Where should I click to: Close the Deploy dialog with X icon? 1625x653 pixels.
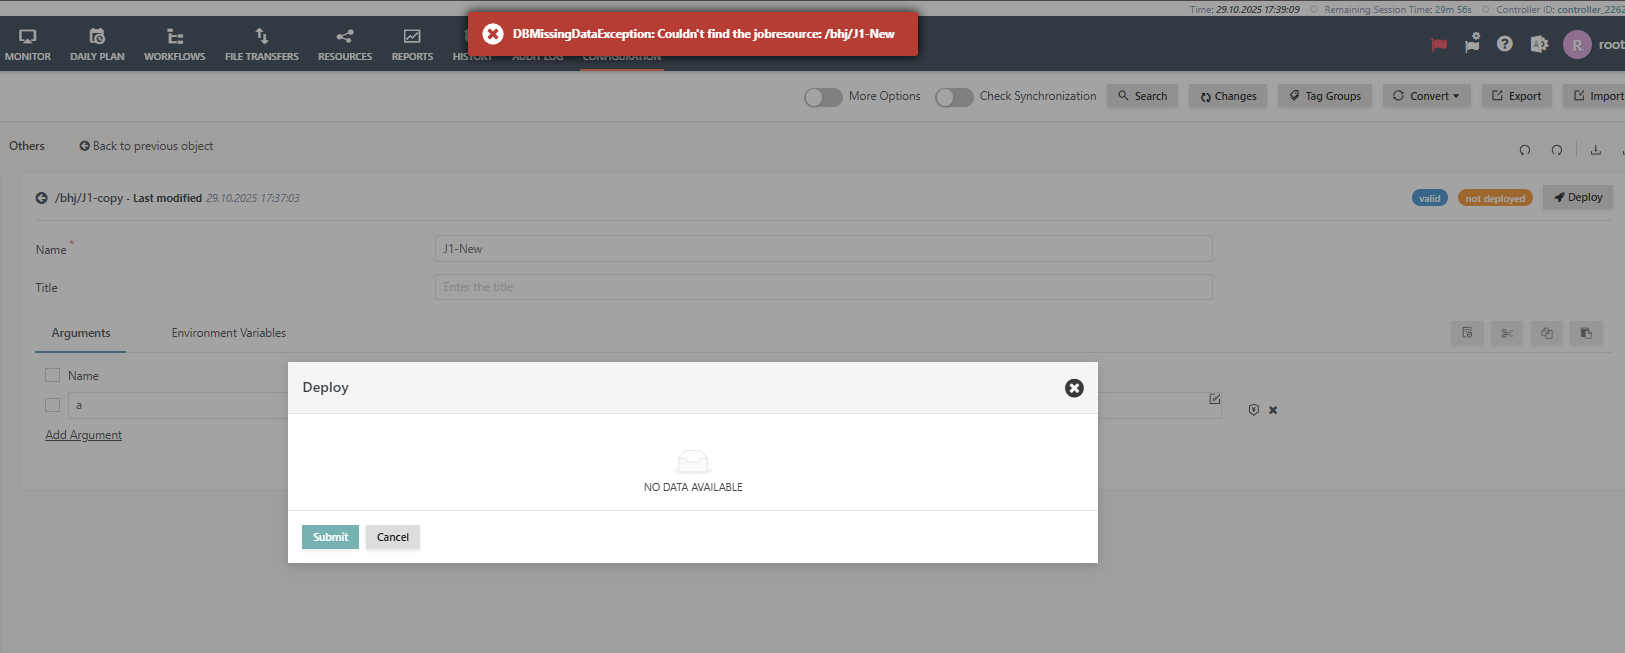1074,388
